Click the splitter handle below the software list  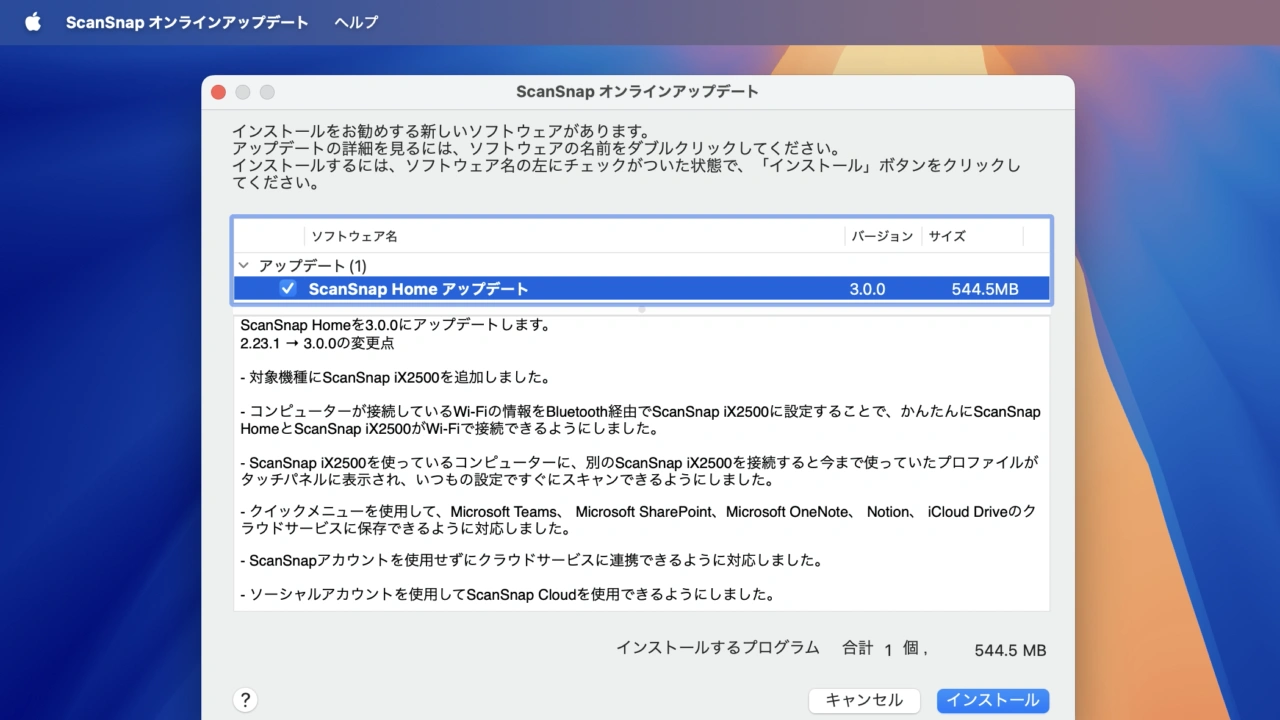tap(641, 310)
